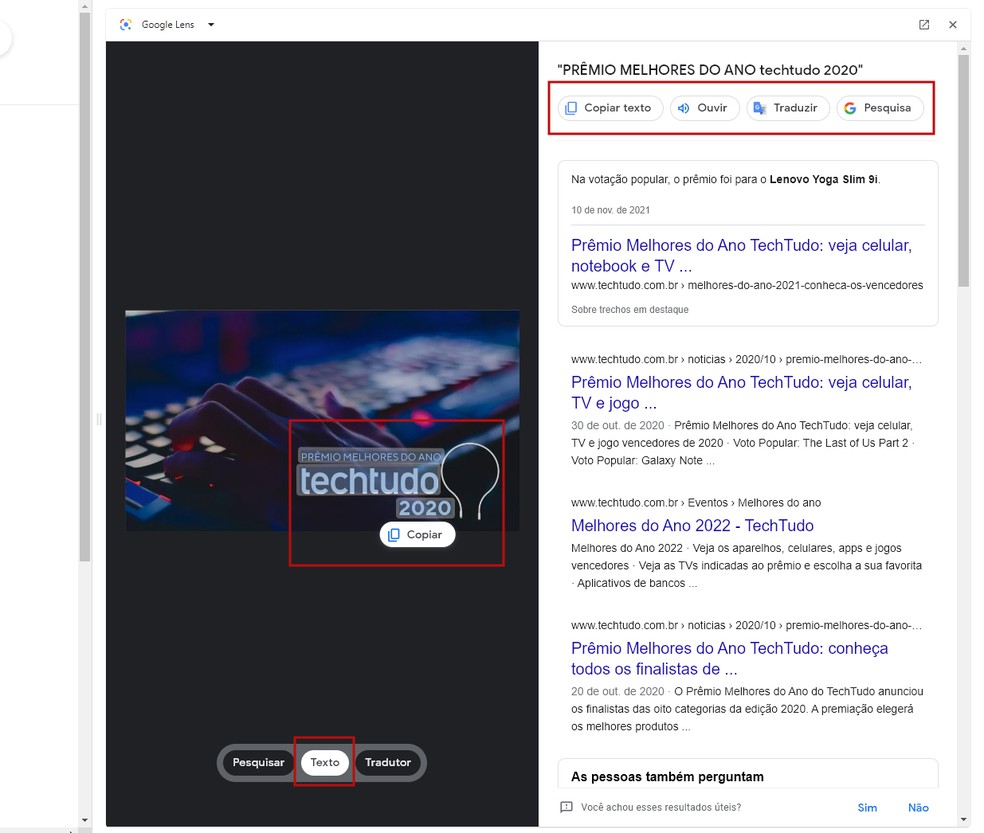Click the highlighted '2020' text in image
Screen dimensions: 984x833
tap(425, 508)
